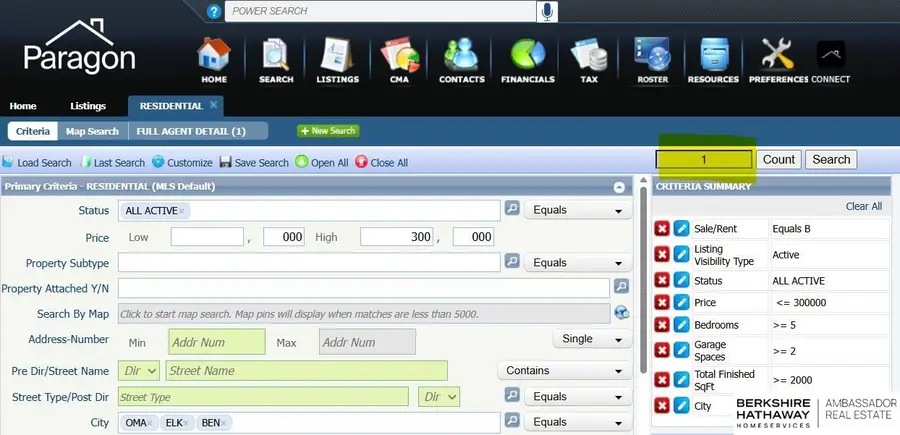900x435 pixels.
Task: Remove the Price criteria red X
Action: pos(662,302)
